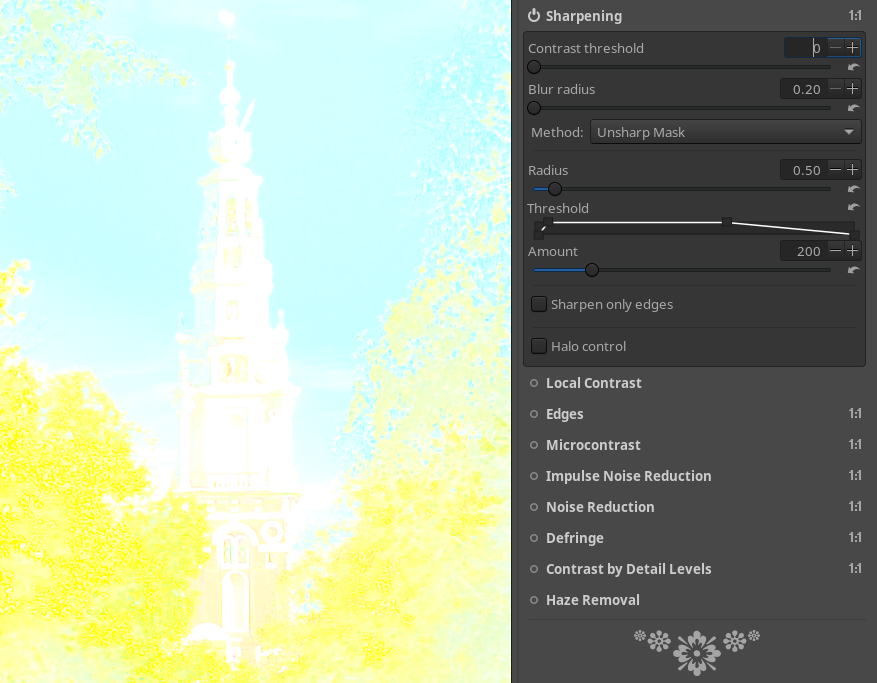Increase Blur radius with plus button
The width and height of the screenshot is (877, 683).
click(852, 89)
